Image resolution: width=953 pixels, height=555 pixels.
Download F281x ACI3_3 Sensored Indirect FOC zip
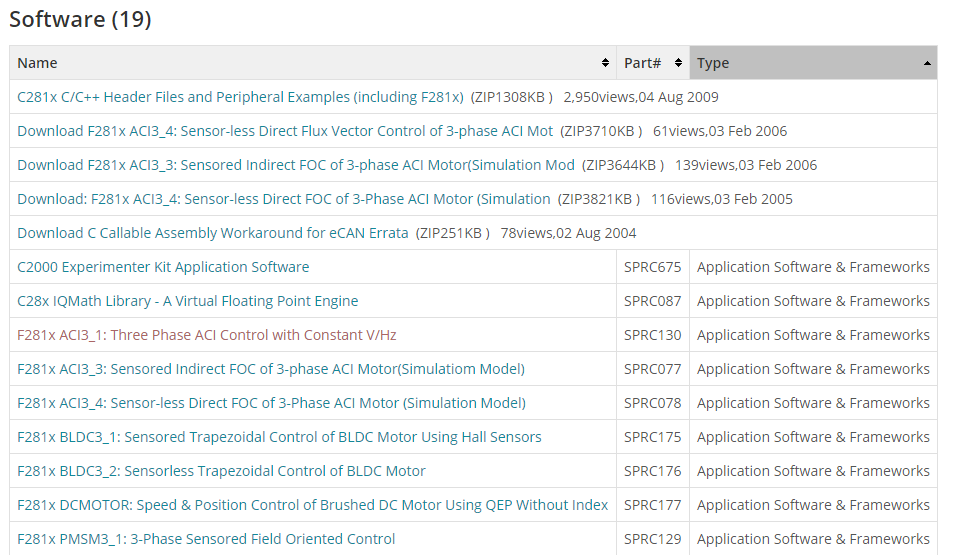click(x=296, y=165)
